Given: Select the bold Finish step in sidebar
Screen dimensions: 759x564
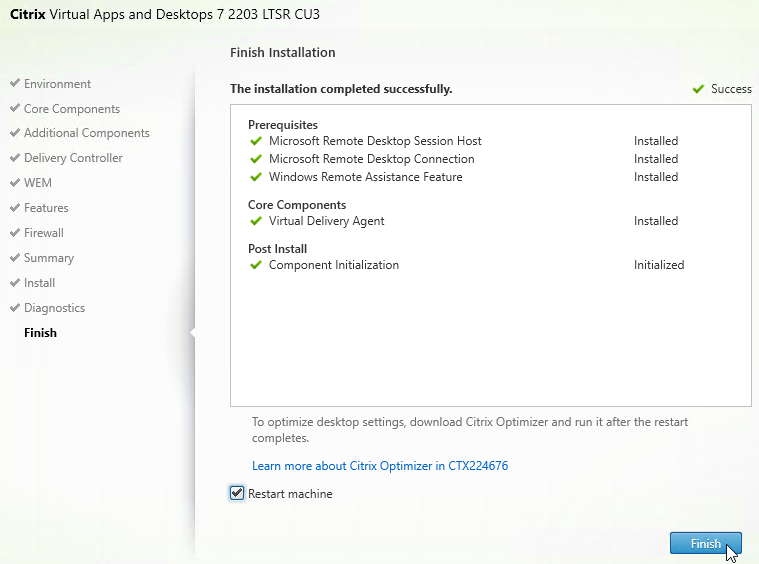Looking at the screenshot, I should click(40, 333).
